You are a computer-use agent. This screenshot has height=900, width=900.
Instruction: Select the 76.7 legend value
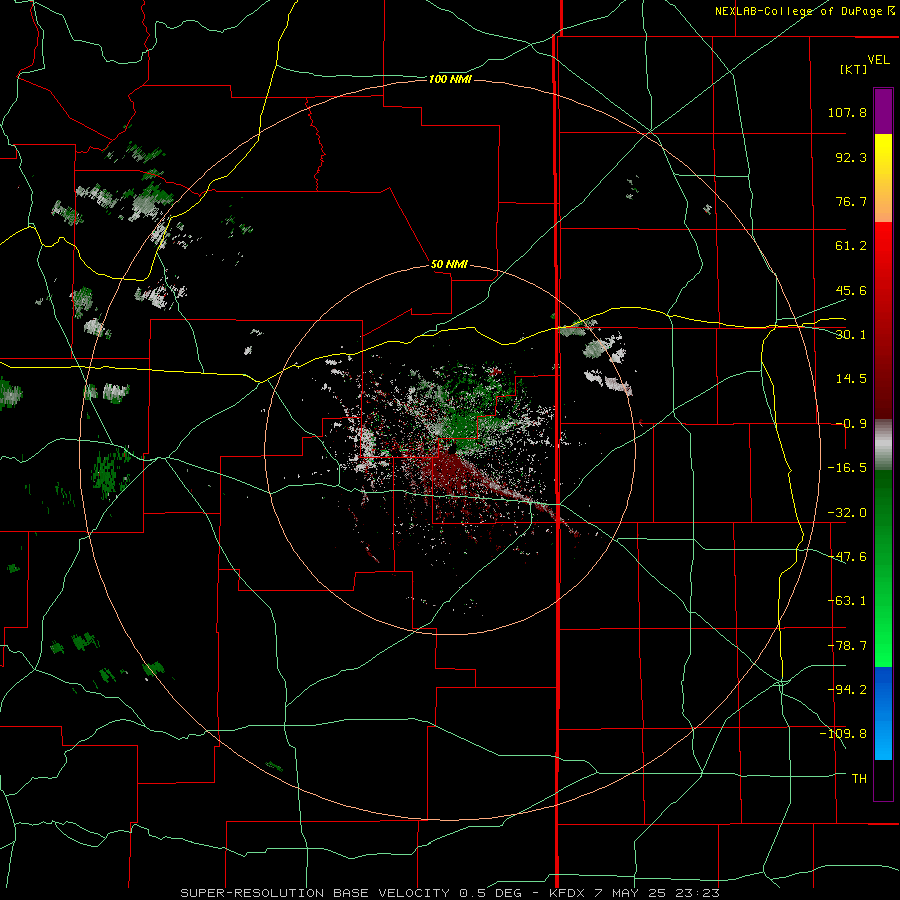(x=851, y=201)
